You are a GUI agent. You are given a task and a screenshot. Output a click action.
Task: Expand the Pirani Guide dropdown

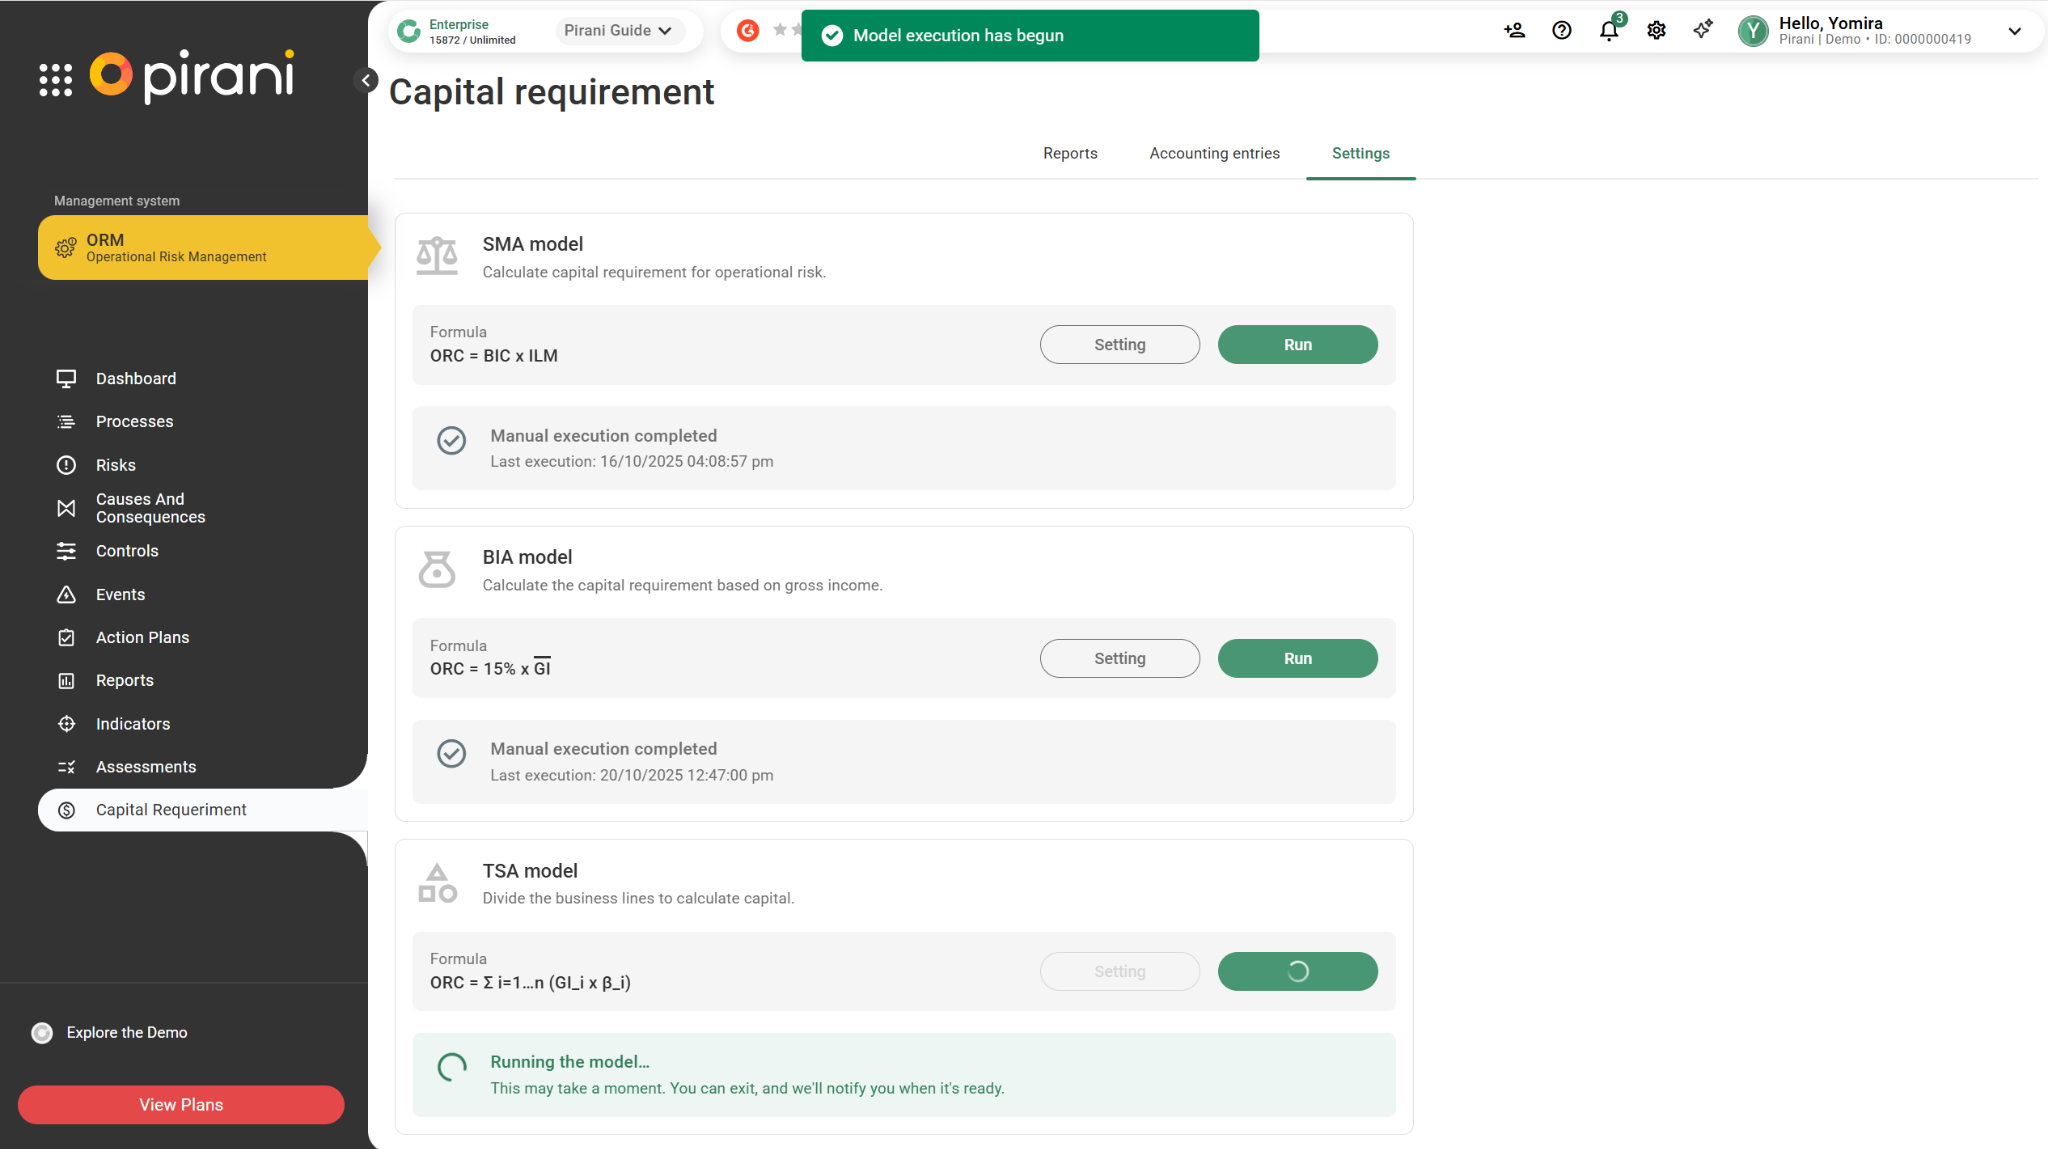(618, 31)
